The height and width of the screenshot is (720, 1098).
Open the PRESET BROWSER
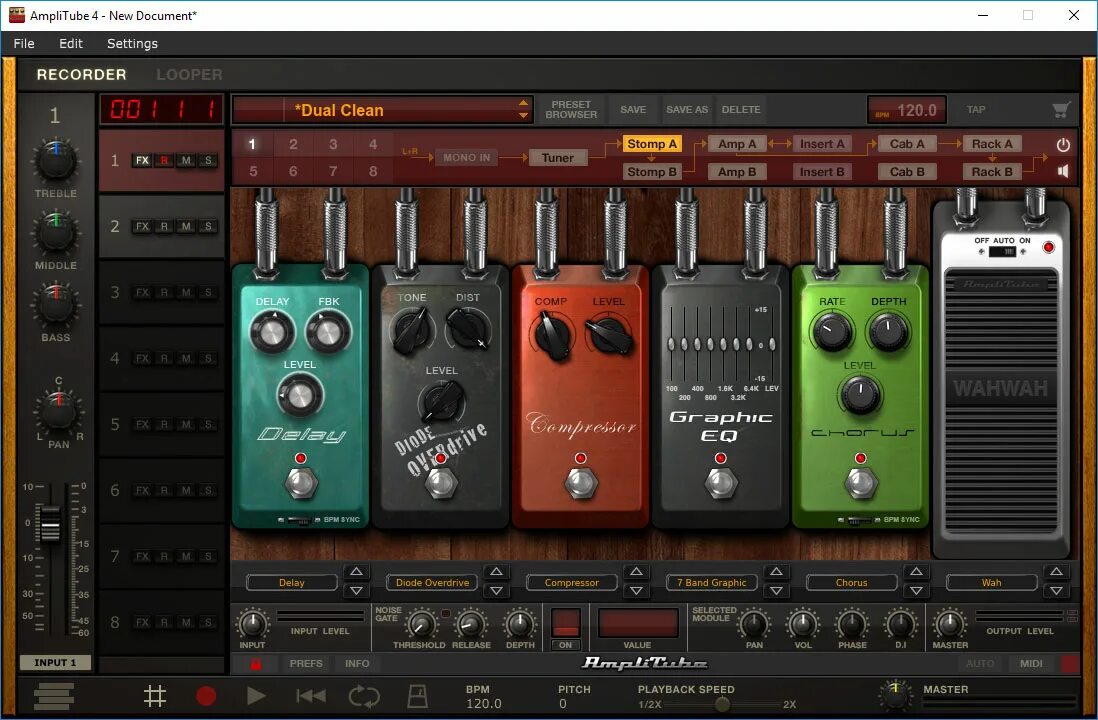click(570, 110)
